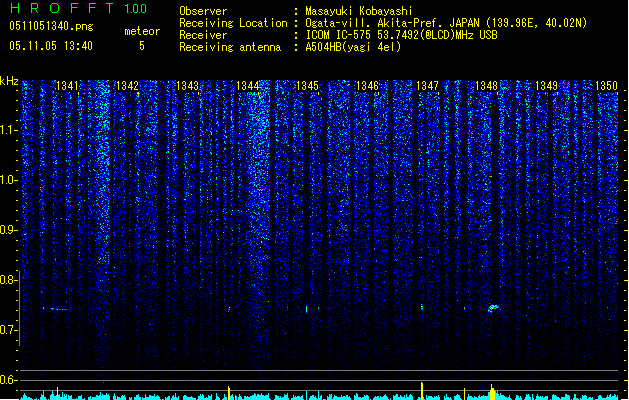This screenshot has width=629, height=400.
Task: Click the 1344 time marker
Action: click(248, 86)
